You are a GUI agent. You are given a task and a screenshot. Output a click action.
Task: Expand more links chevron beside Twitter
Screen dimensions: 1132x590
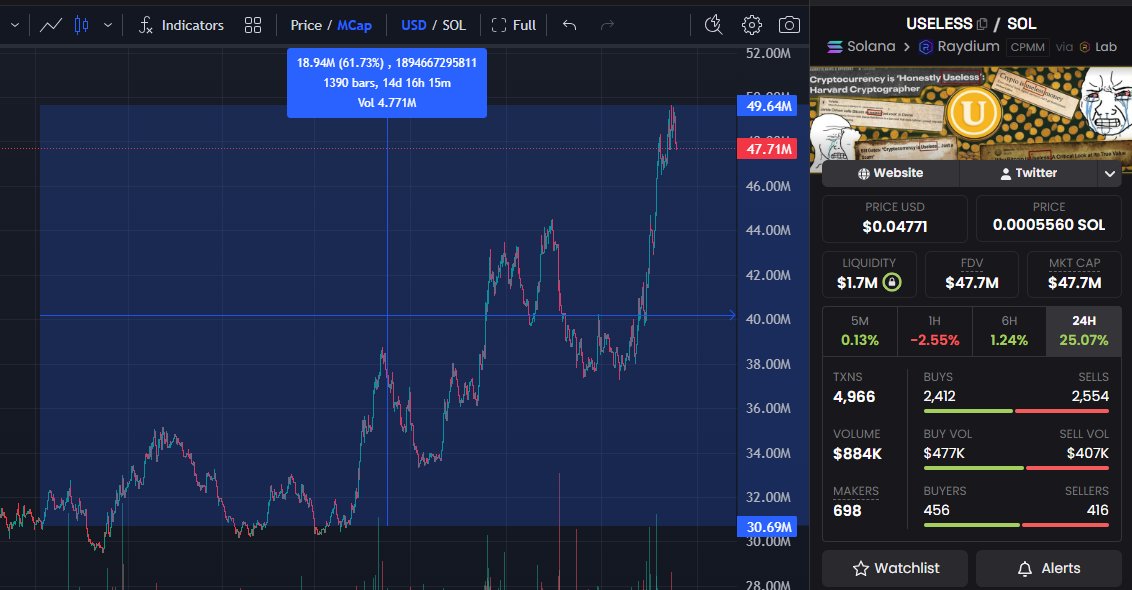(1108, 173)
